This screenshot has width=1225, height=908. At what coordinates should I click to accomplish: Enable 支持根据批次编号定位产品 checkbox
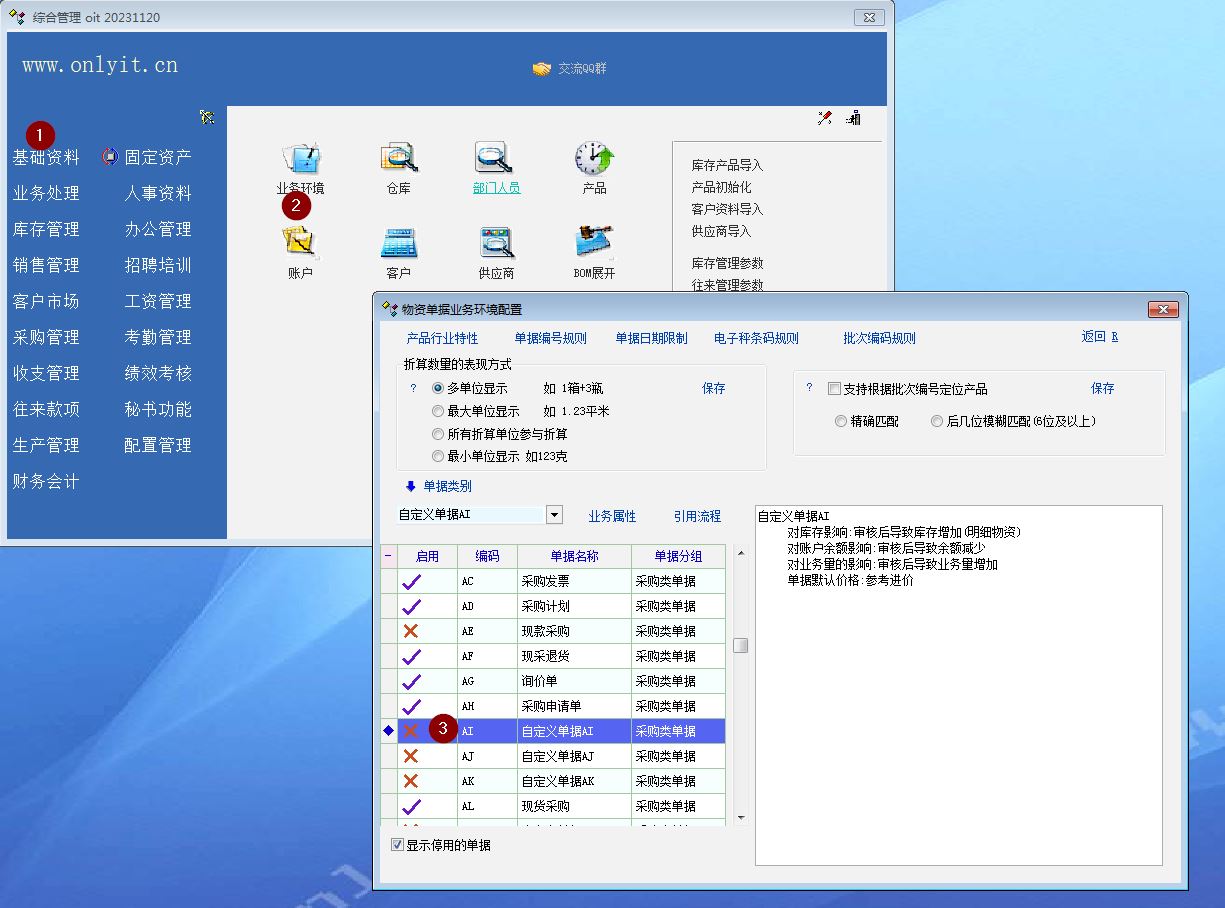click(x=834, y=389)
